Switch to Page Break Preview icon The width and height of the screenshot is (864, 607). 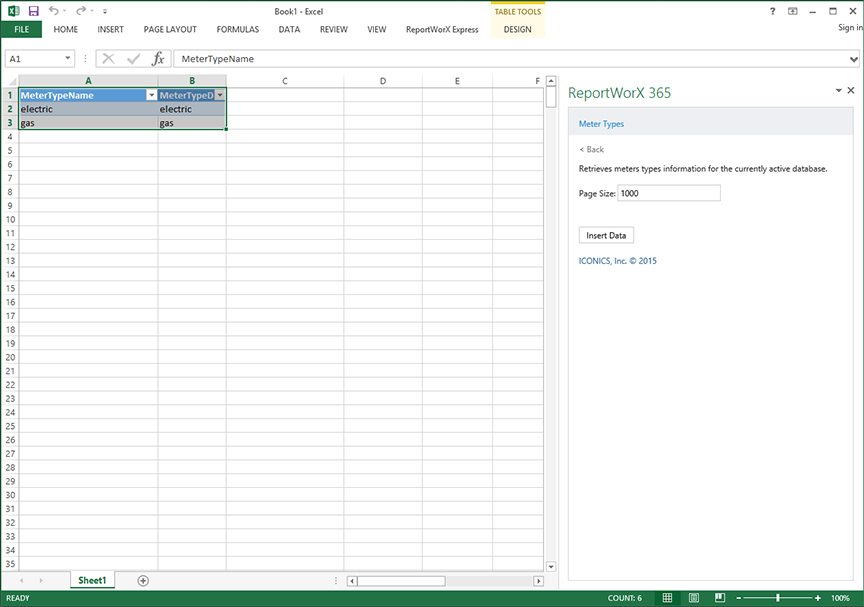[721, 598]
